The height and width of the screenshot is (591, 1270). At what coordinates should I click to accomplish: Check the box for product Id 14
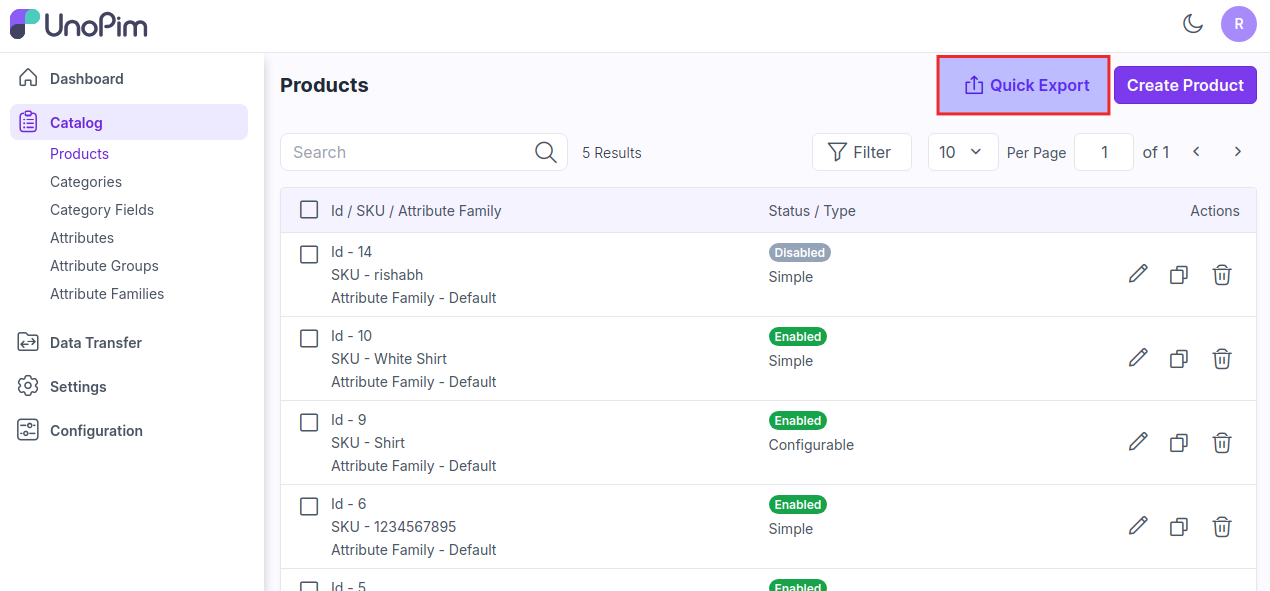pos(309,254)
